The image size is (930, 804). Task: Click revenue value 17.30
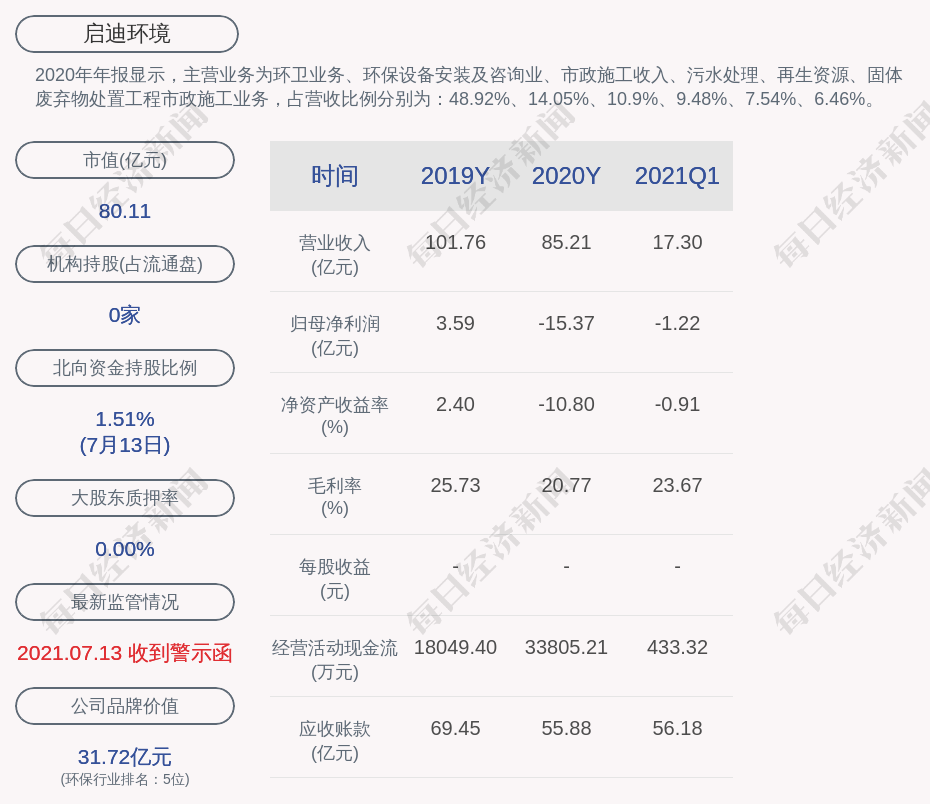[677, 243]
